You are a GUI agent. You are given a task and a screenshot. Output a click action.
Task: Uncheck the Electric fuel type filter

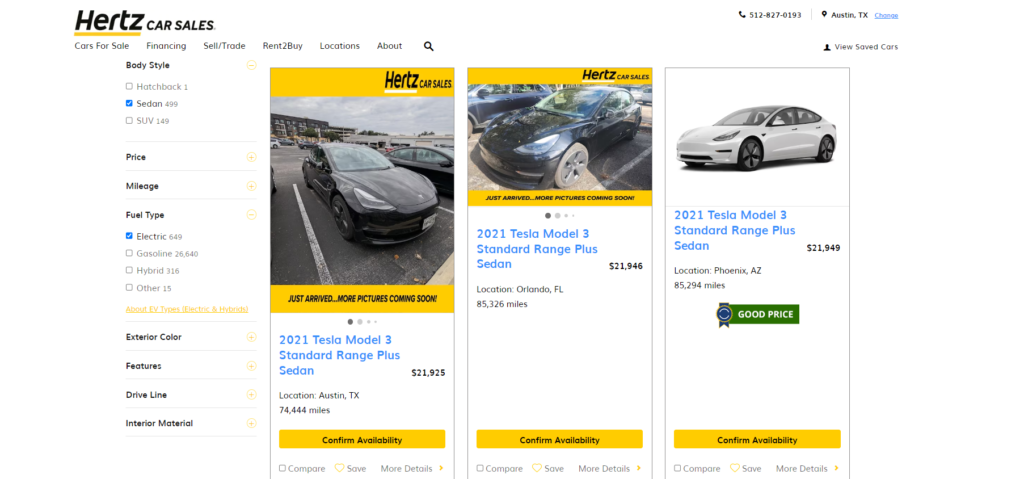129,236
